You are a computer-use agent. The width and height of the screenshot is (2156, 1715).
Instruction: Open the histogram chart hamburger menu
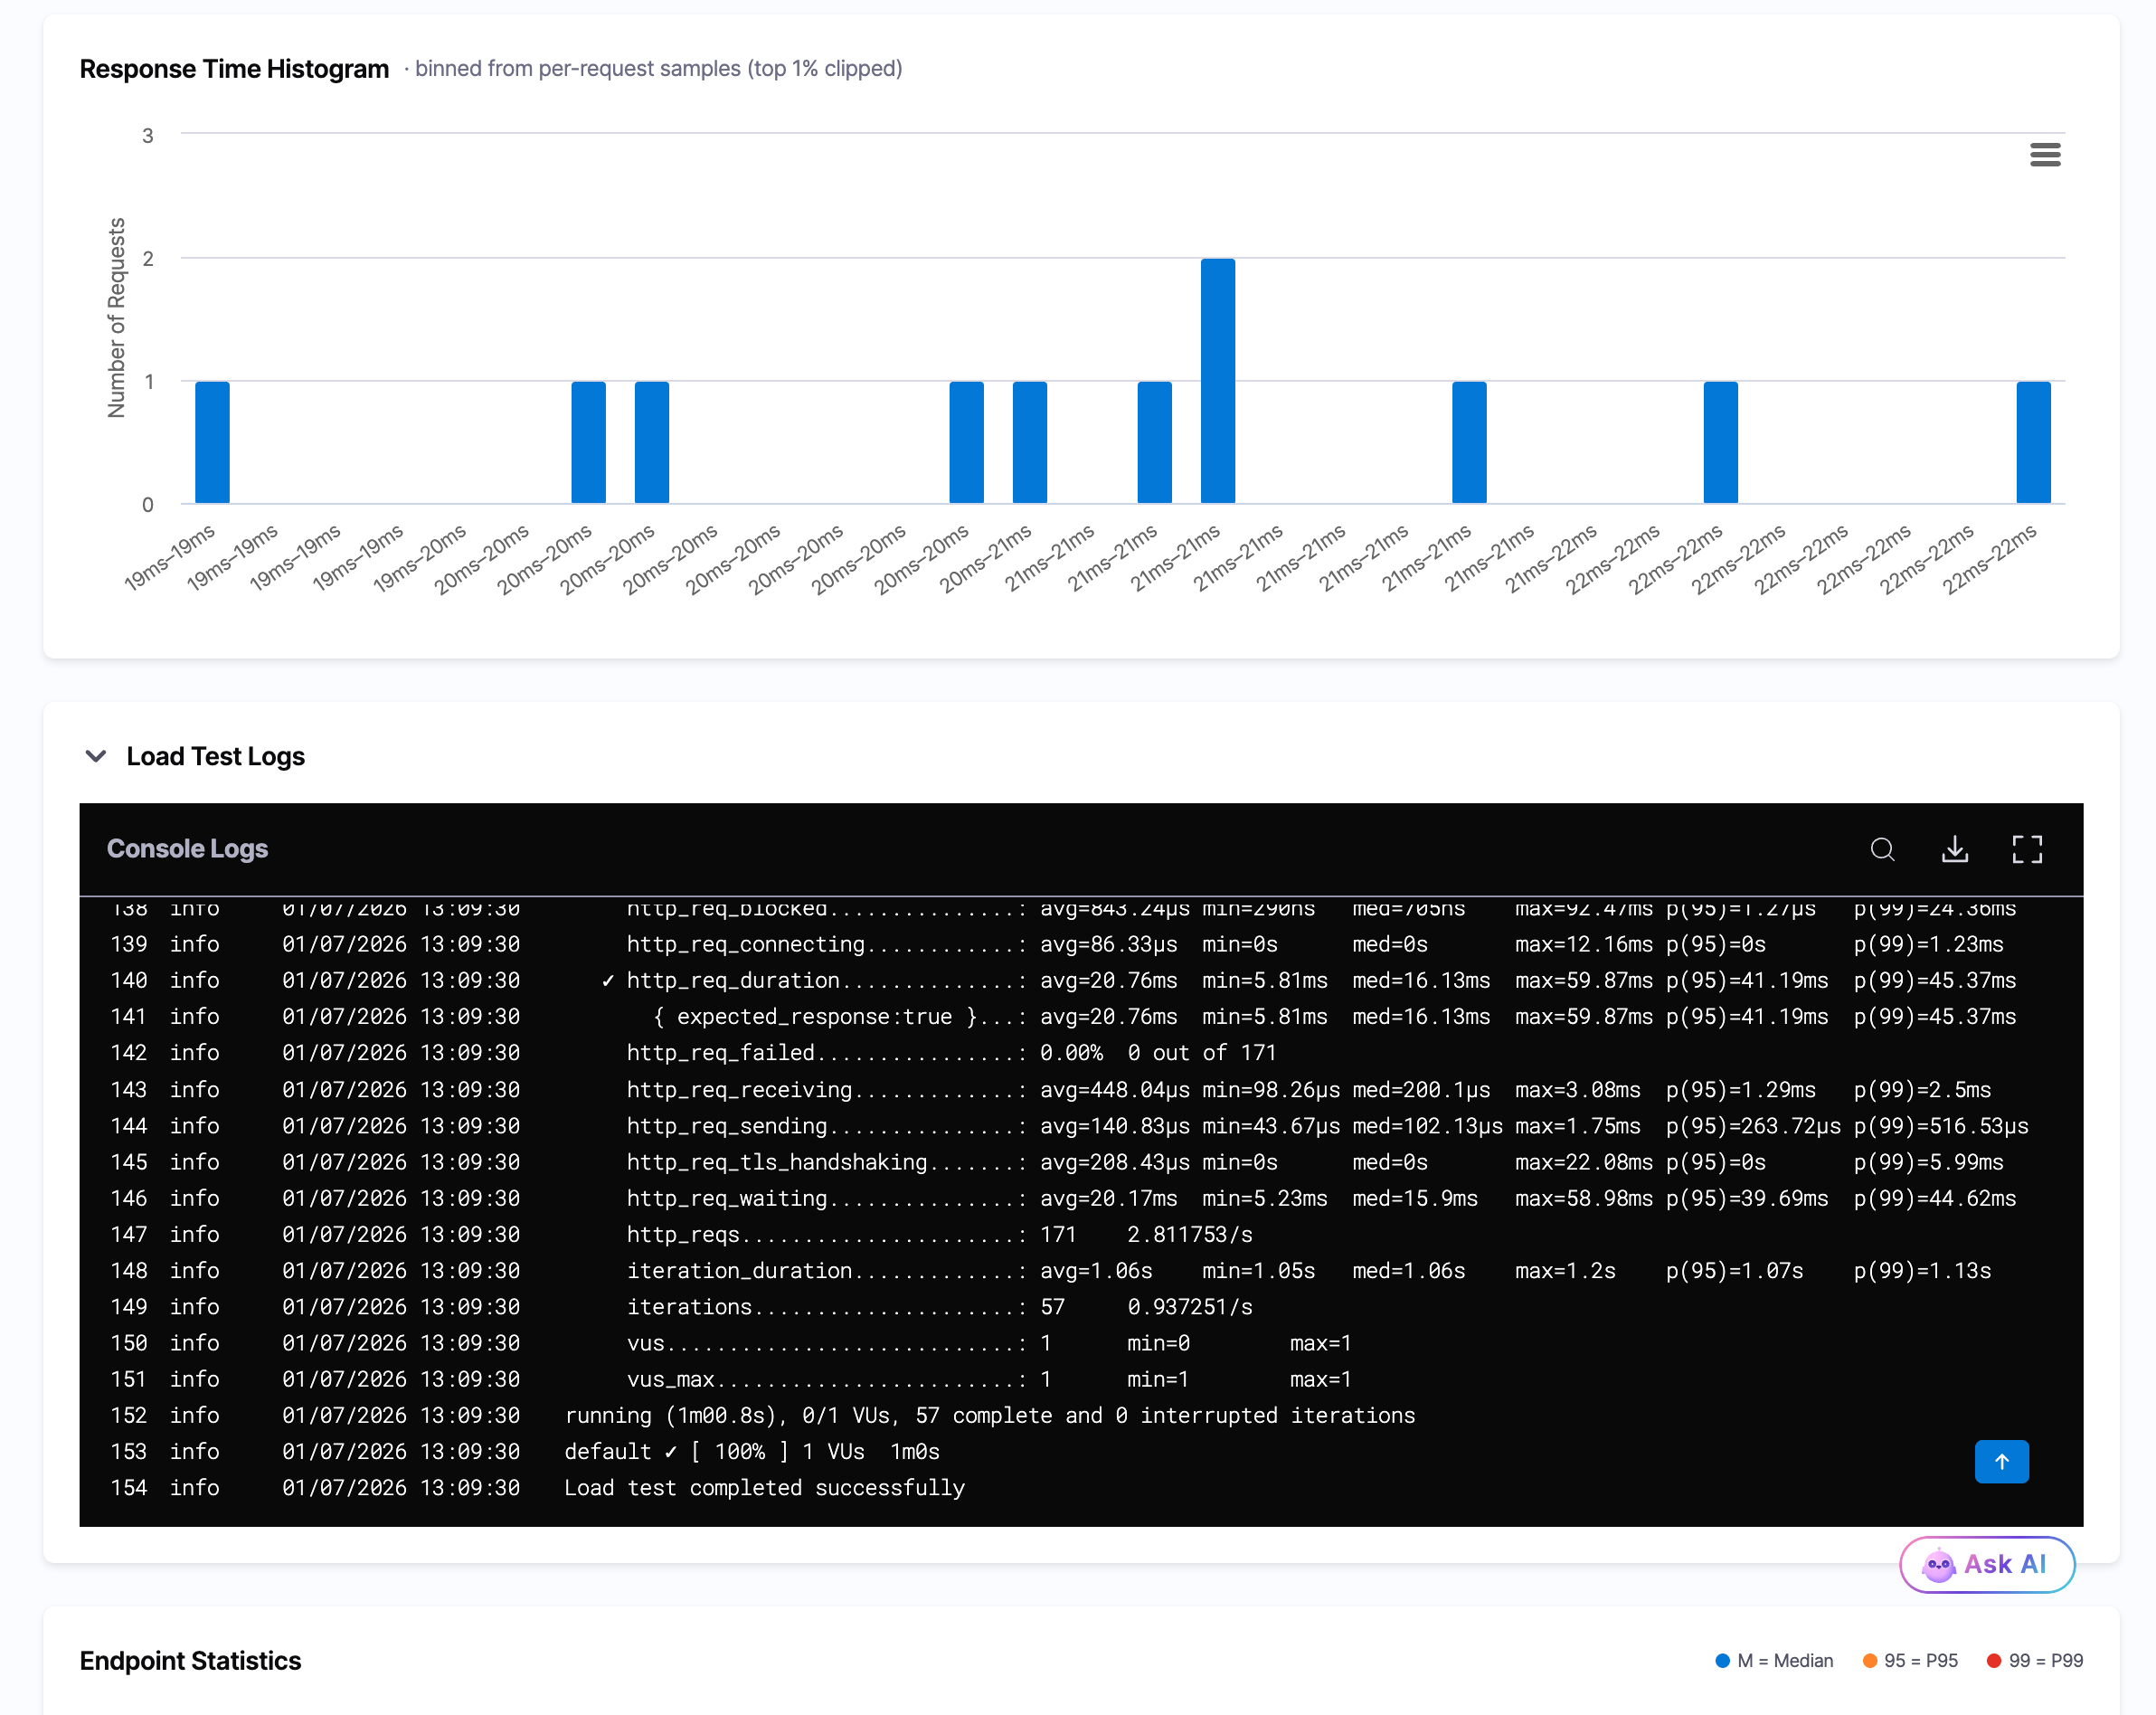click(x=2045, y=155)
